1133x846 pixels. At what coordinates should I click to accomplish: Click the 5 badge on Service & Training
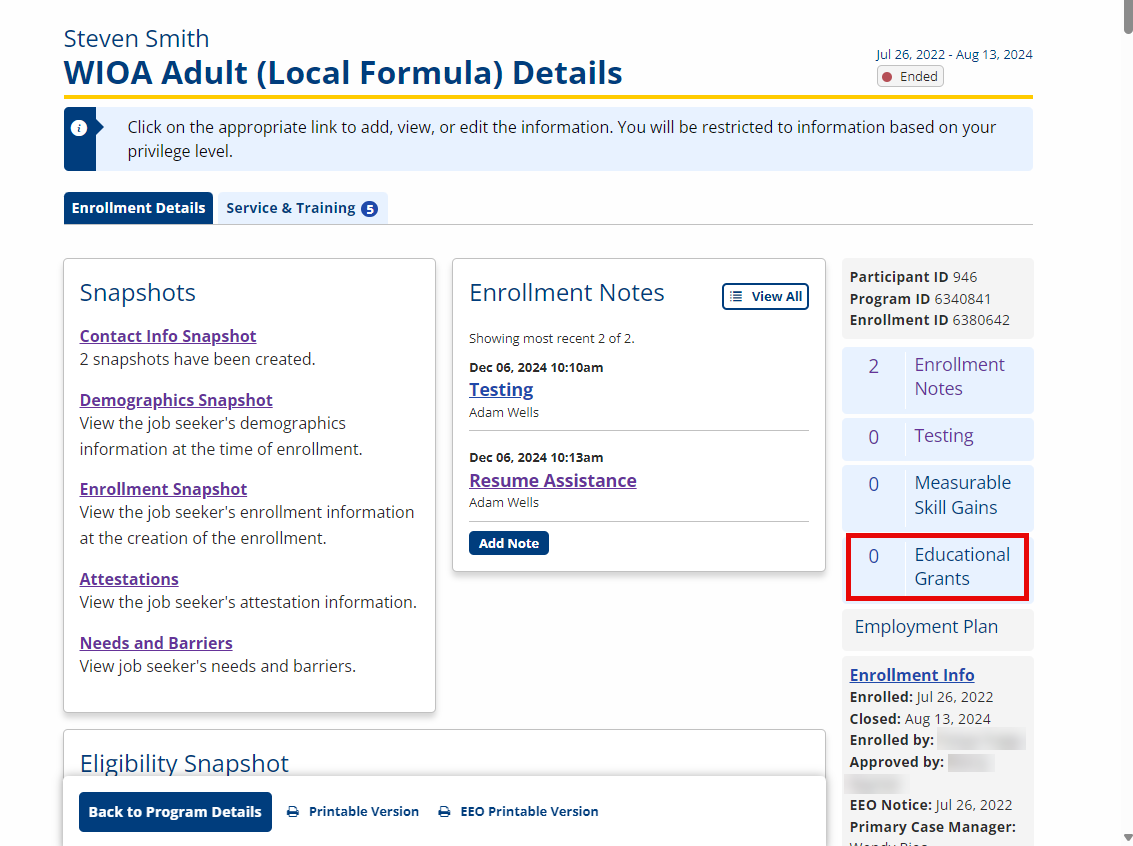tap(369, 209)
